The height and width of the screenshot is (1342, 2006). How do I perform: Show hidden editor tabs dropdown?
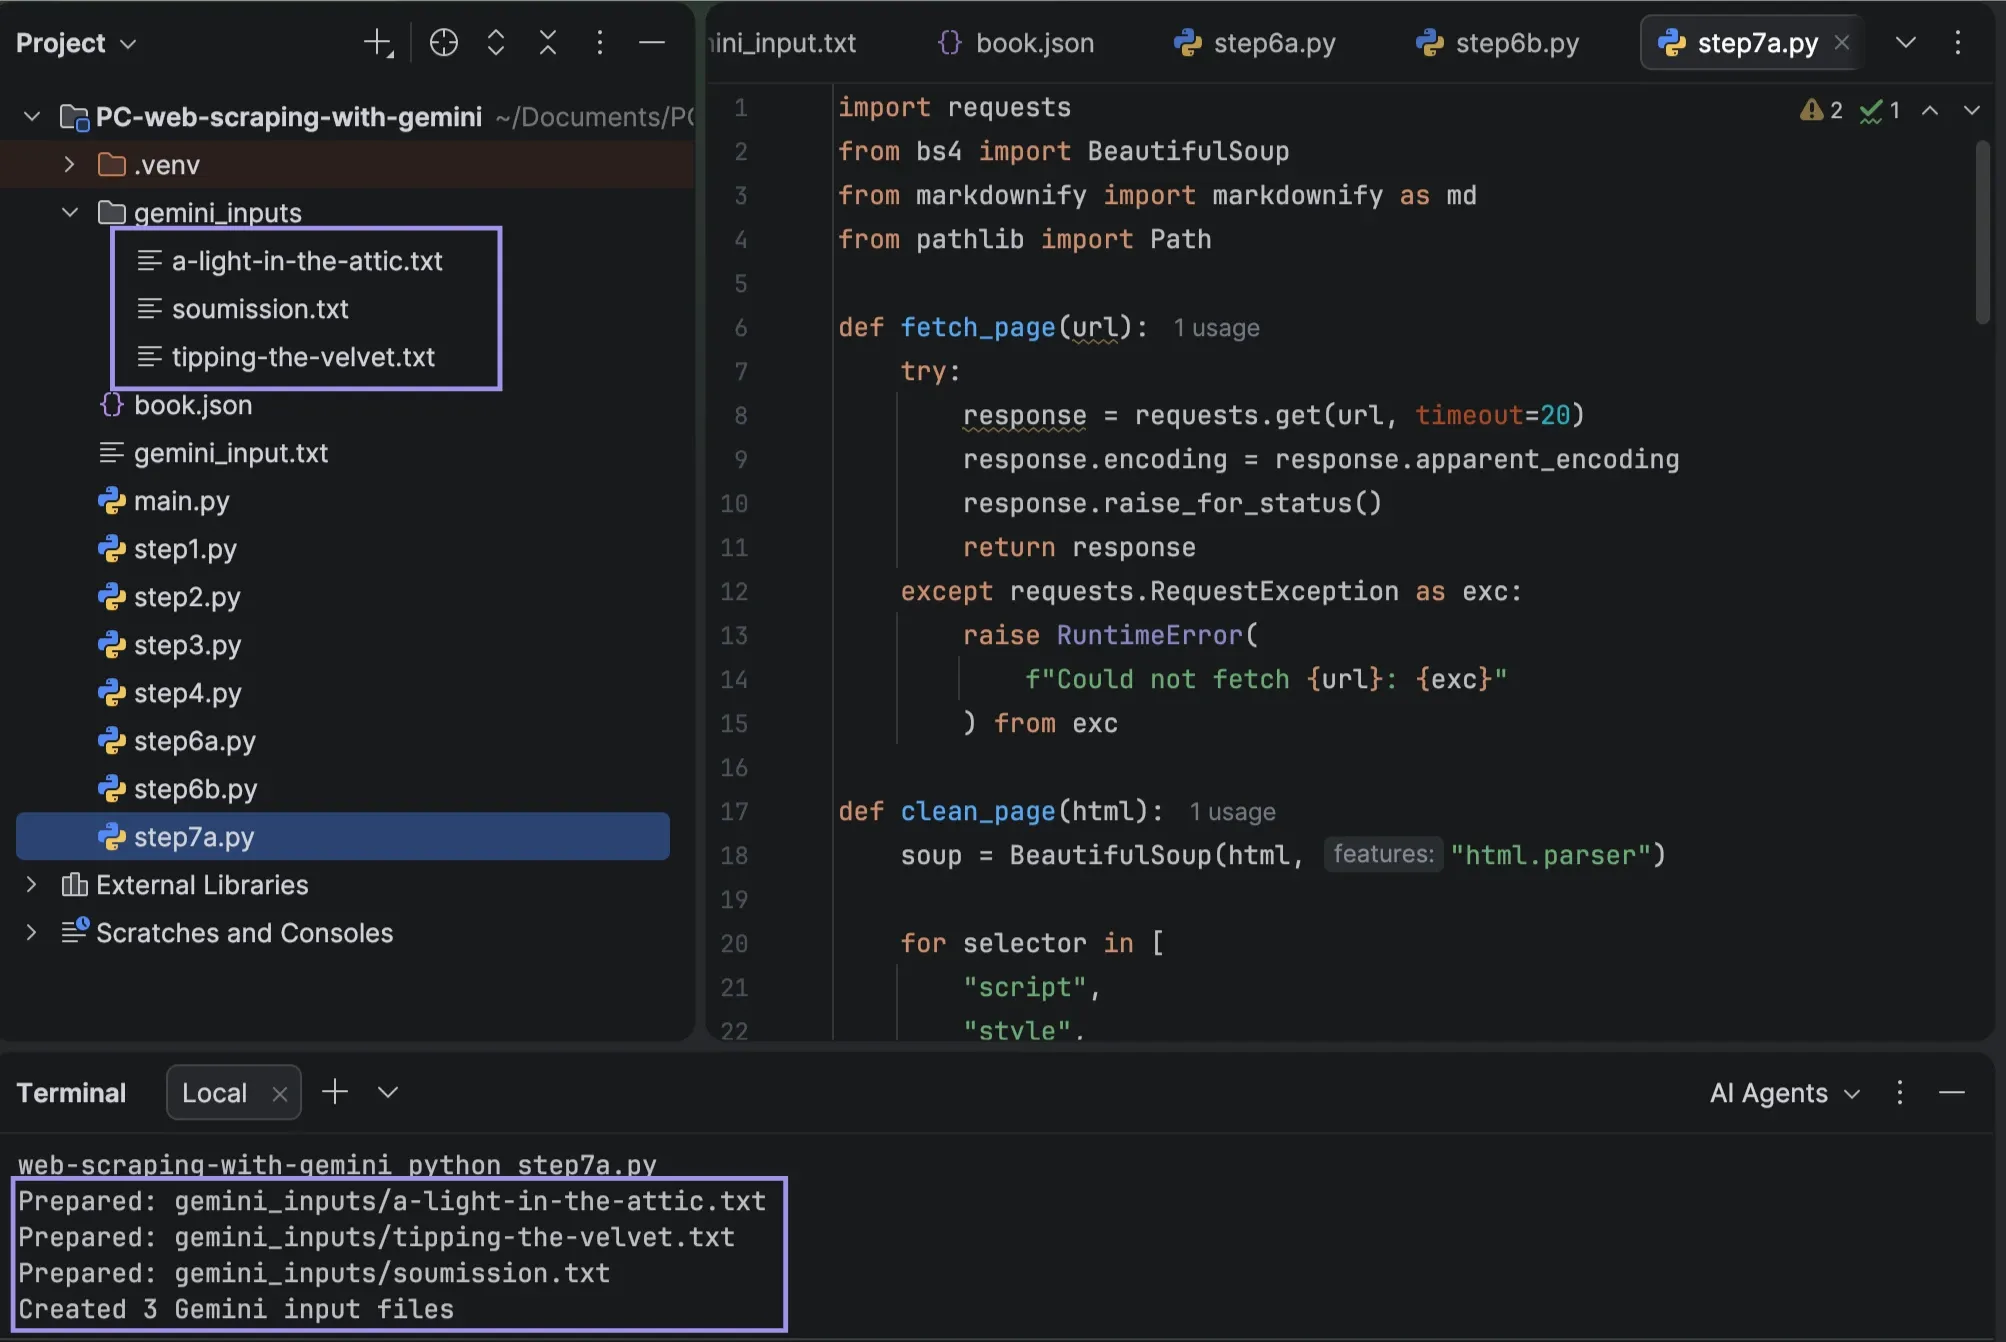click(x=1906, y=43)
